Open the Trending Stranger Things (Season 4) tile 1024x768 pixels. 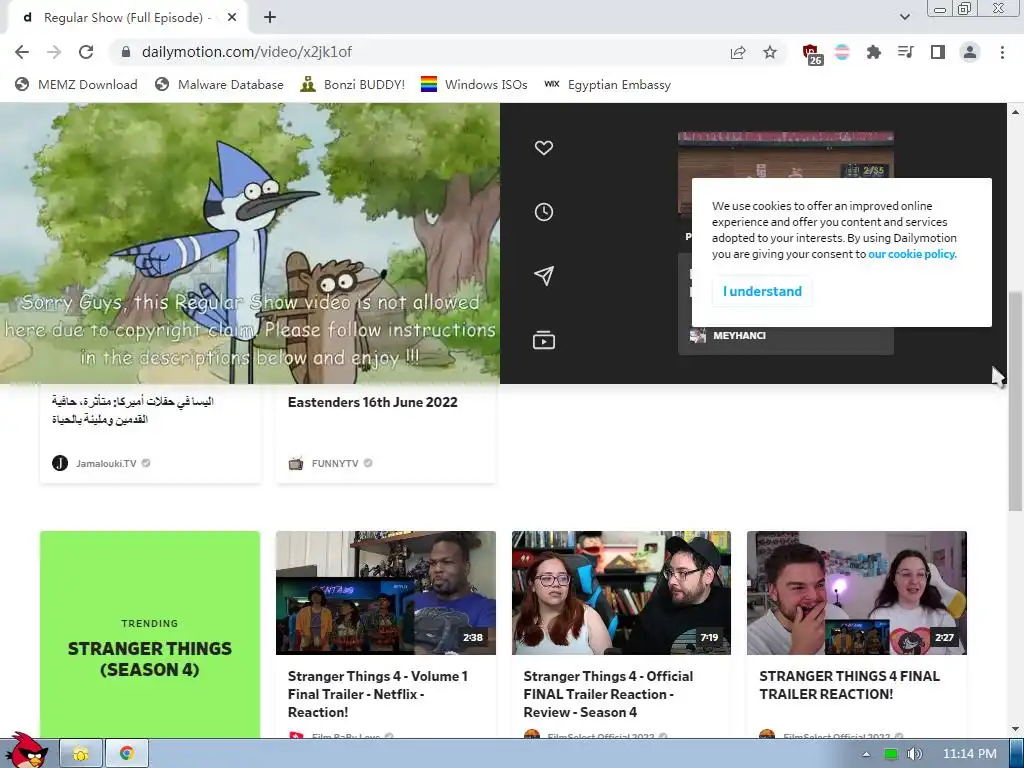click(x=150, y=635)
